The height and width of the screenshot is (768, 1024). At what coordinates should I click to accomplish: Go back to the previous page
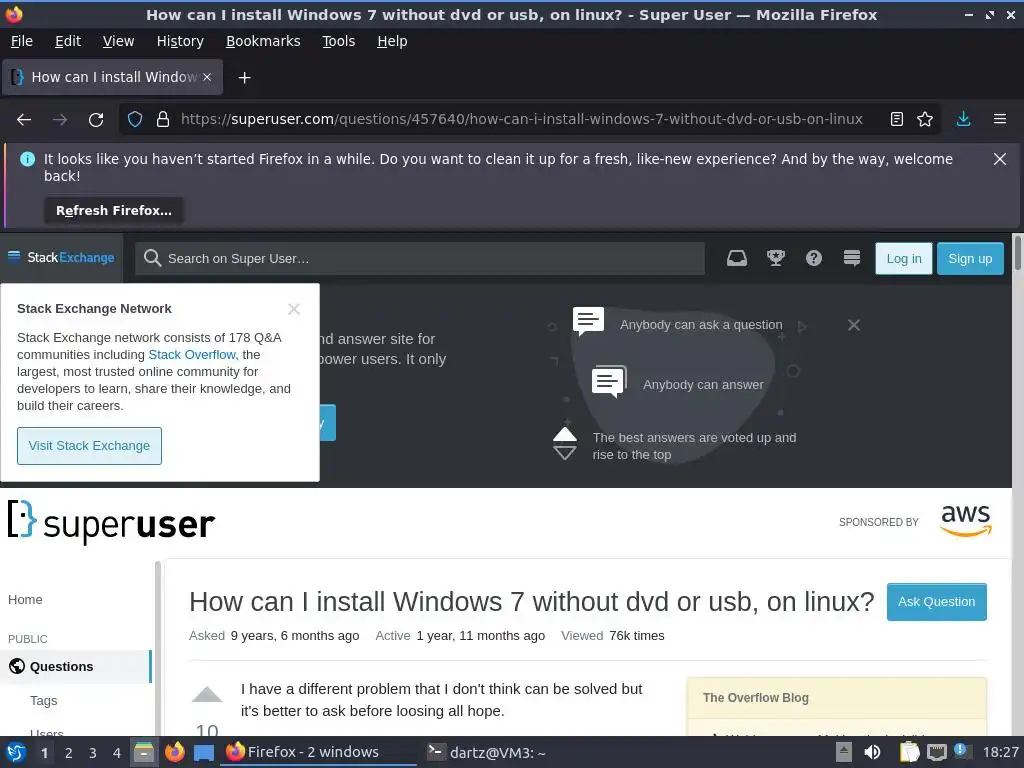[x=24, y=120]
